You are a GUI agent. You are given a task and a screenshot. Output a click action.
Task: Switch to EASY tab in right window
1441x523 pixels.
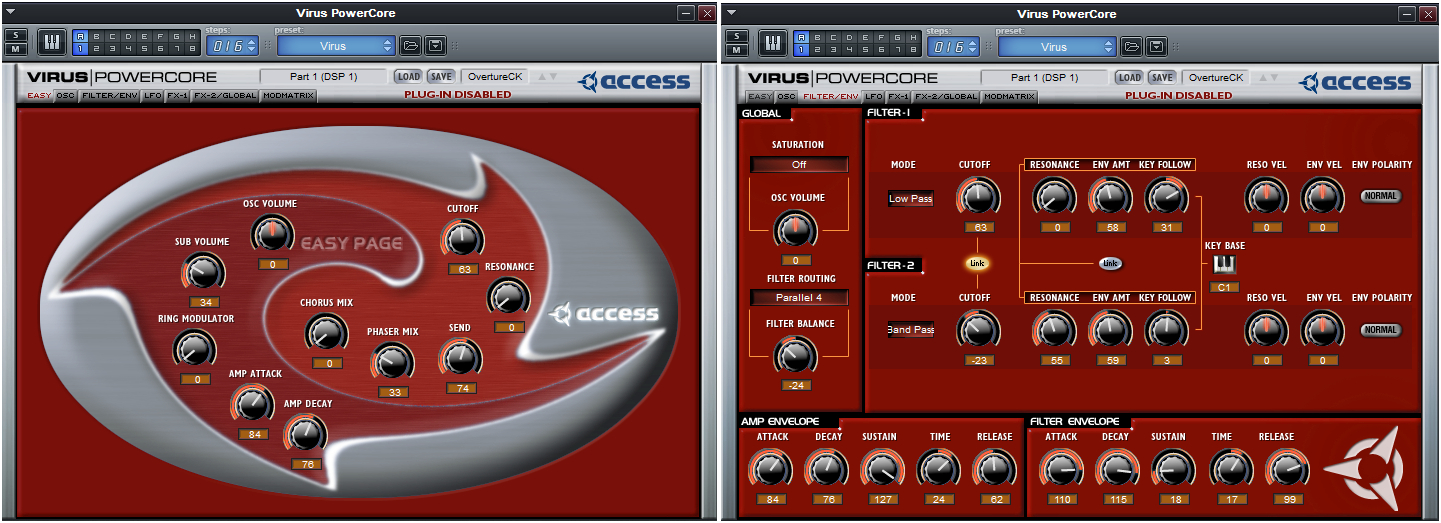[x=759, y=96]
